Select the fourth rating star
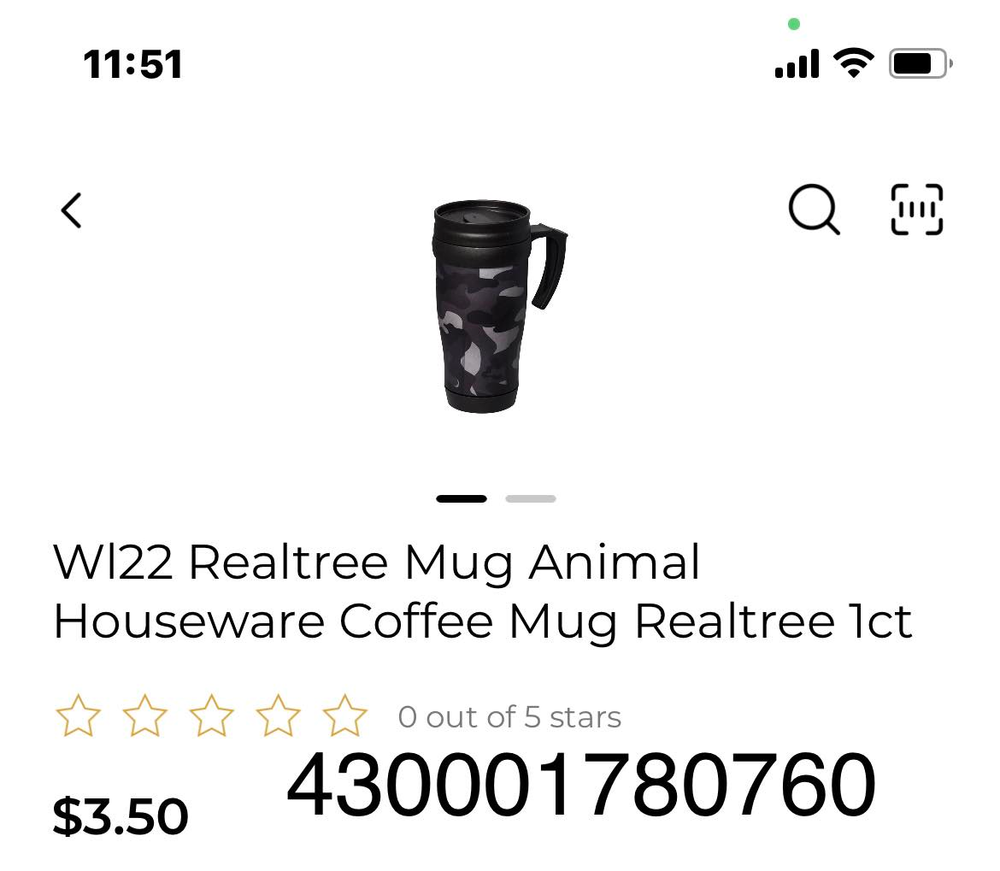The height and width of the screenshot is (871, 1000). point(278,716)
